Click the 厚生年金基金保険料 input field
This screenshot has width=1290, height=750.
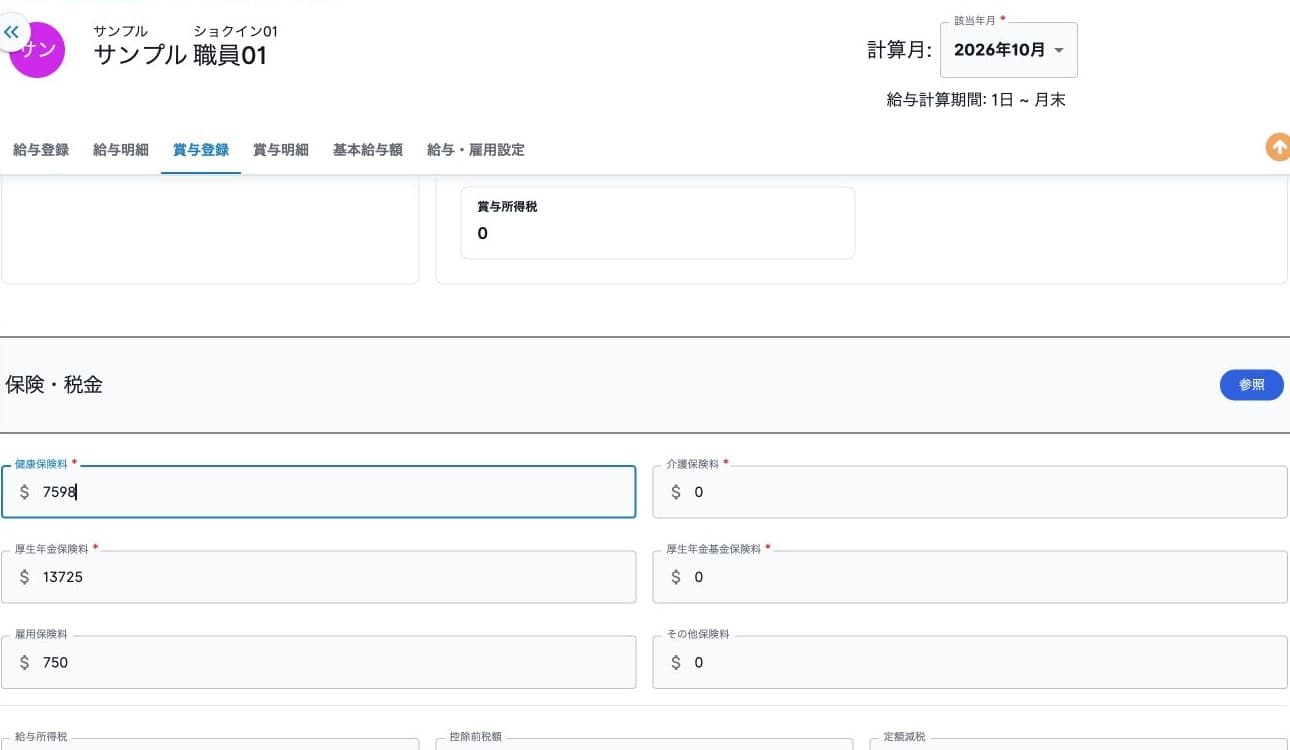click(970, 577)
